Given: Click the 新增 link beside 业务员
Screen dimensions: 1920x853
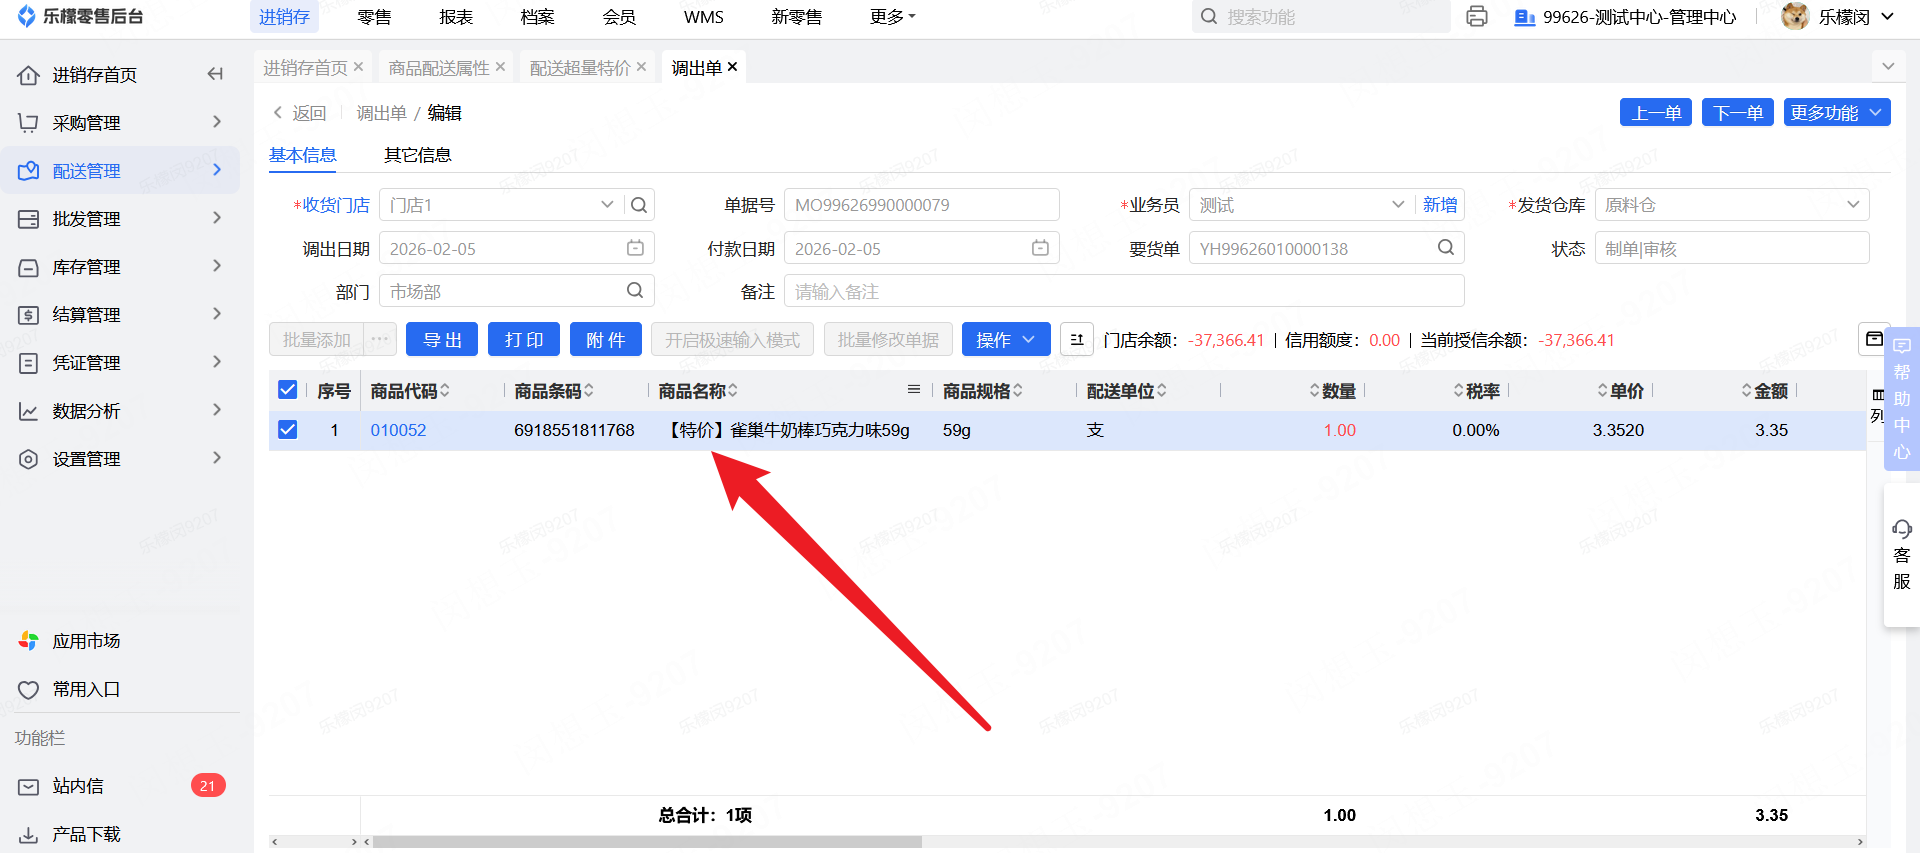Looking at the screenshot, I should coord(1440,205).
